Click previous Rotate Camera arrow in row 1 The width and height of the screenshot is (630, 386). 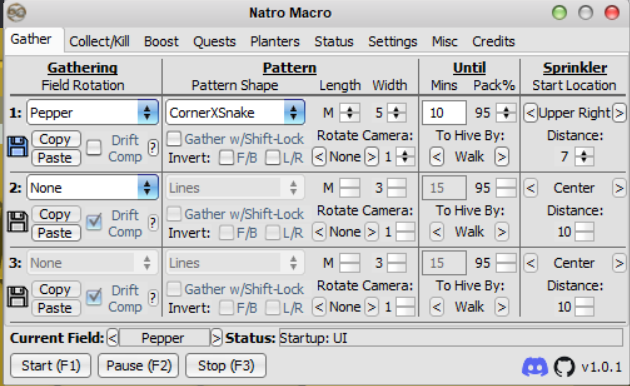tap(319, 157)
